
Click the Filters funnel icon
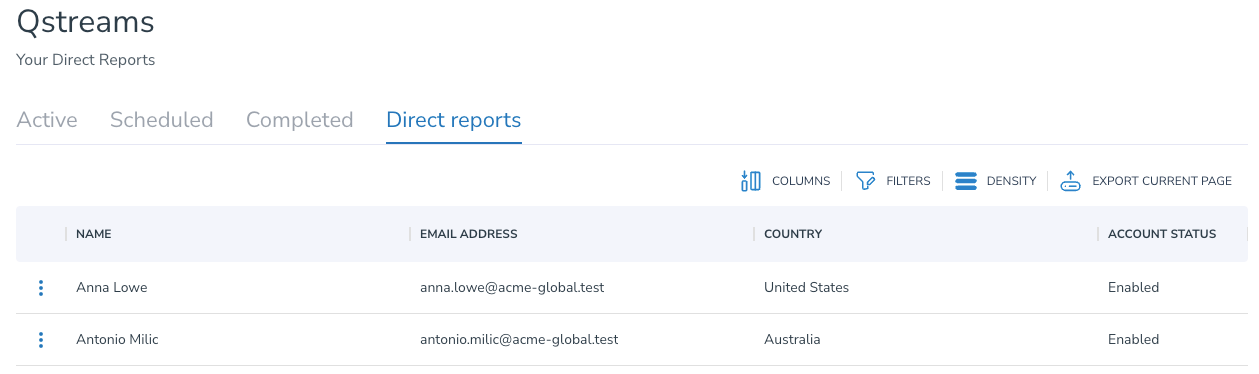[866, 181]
